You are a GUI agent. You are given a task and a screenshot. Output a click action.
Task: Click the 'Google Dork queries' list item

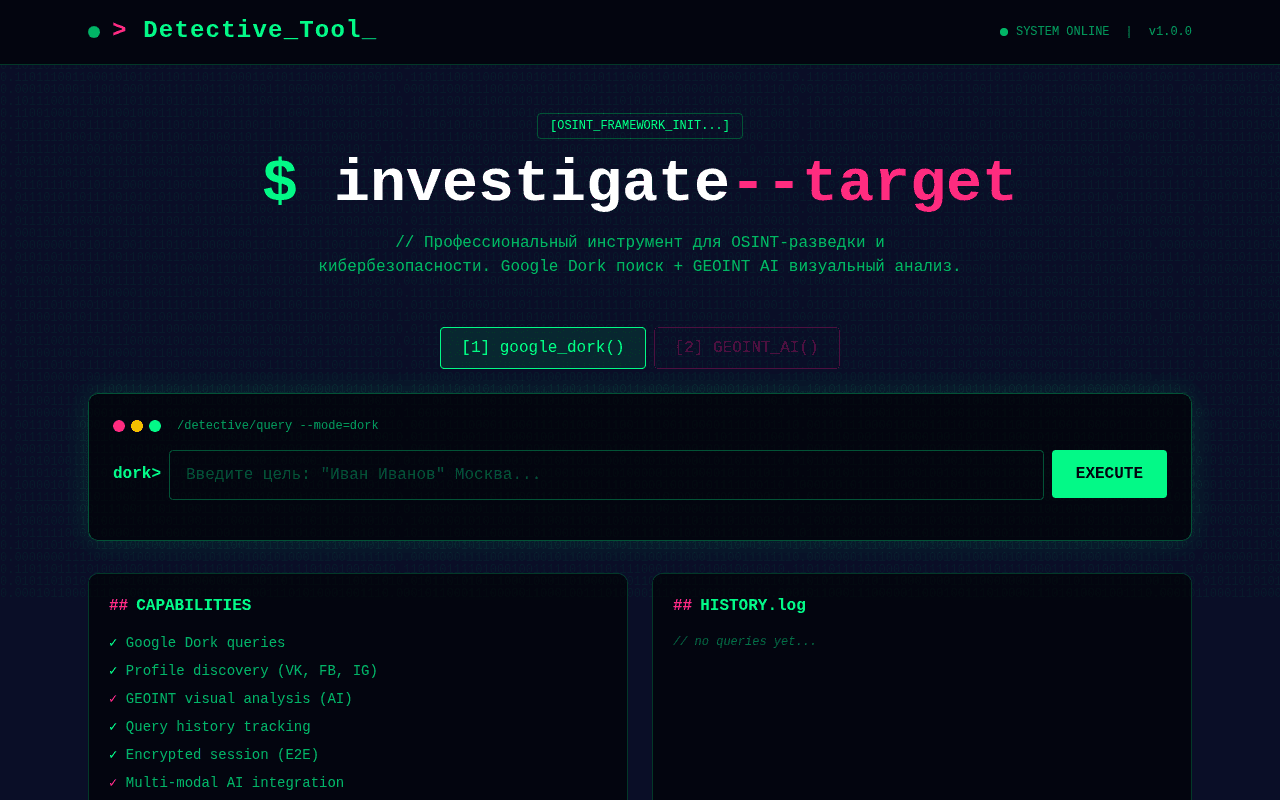(197, 643)
